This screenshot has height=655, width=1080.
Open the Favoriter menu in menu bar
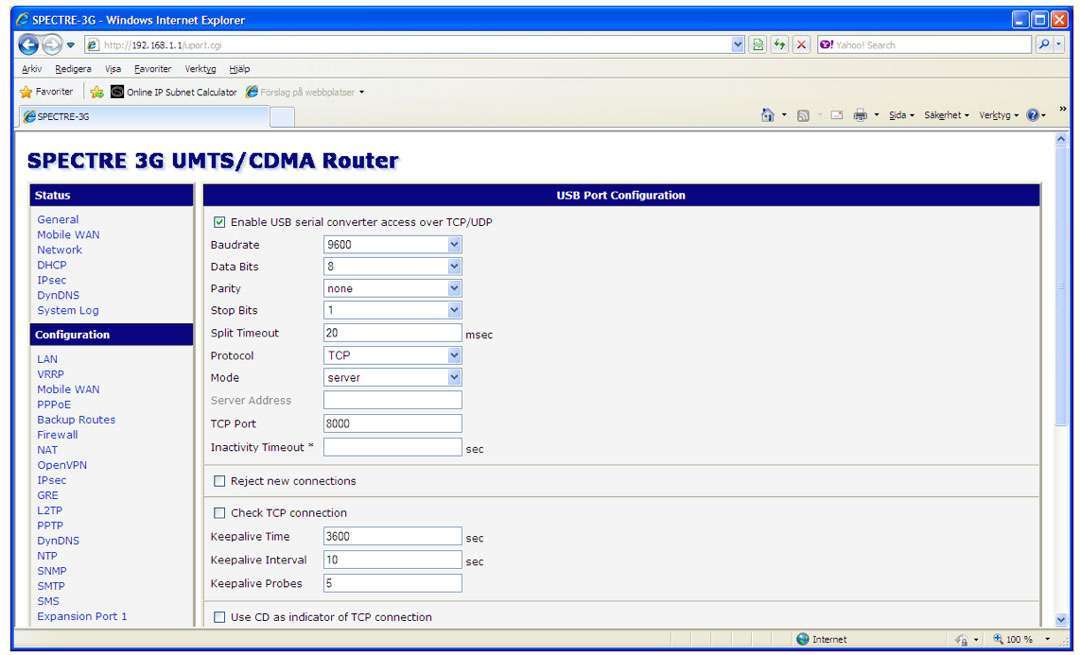tap(153, 69)
